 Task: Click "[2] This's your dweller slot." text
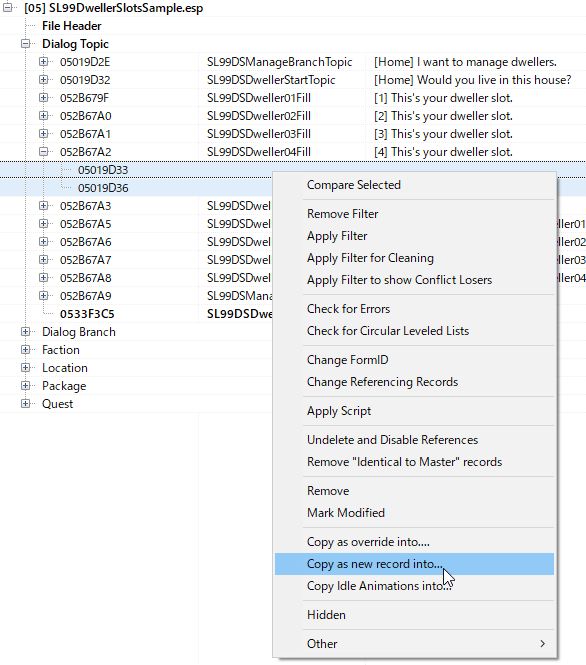(x=443, y=116)
